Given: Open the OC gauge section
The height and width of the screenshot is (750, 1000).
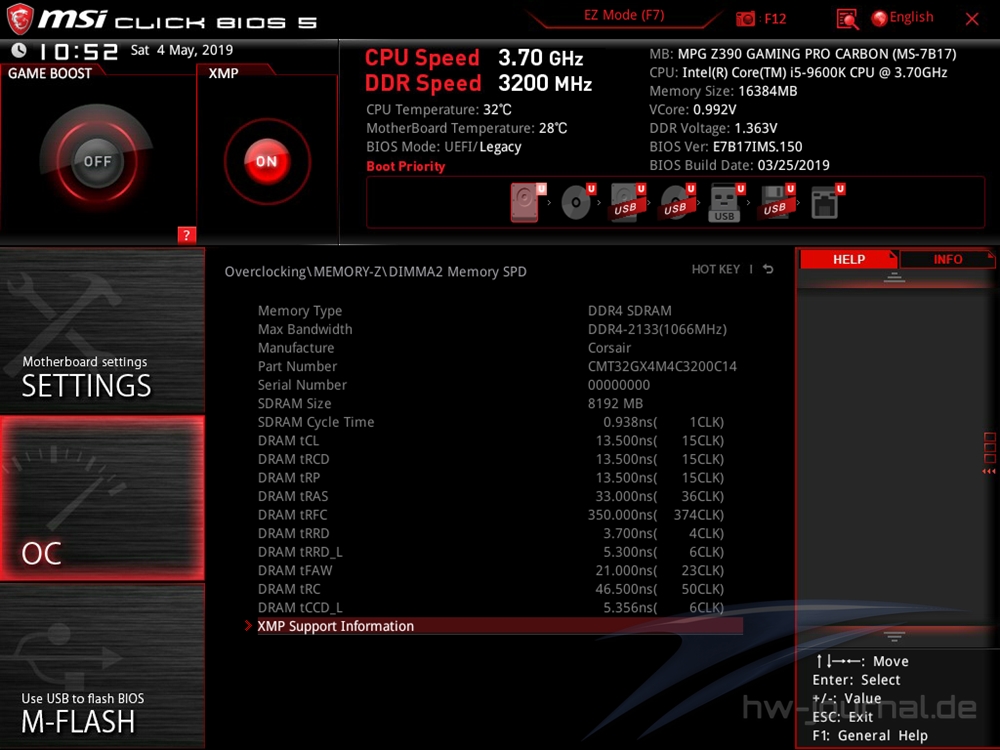Looking at the screenshot, I should click(102, 498).
